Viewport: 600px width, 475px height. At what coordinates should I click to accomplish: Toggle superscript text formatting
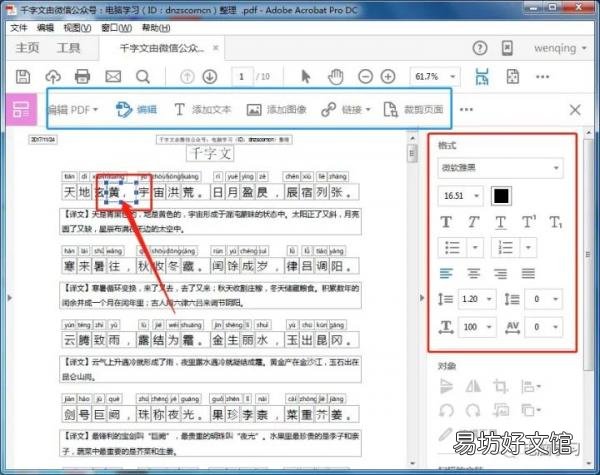pyautogui.click(x=529, y=222)
